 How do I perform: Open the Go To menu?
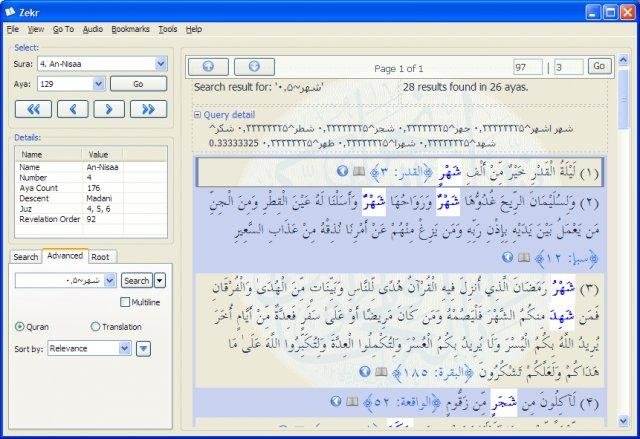[x=63, y=29]
